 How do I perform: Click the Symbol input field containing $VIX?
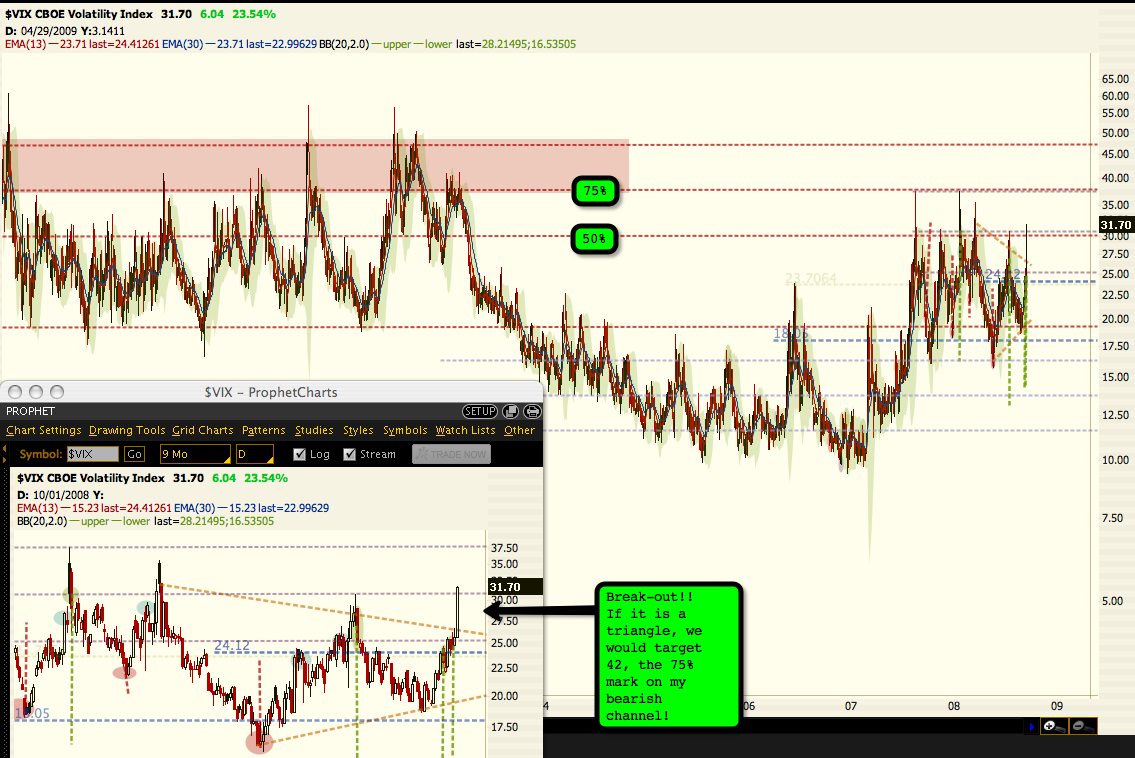(x=93, y=454)
